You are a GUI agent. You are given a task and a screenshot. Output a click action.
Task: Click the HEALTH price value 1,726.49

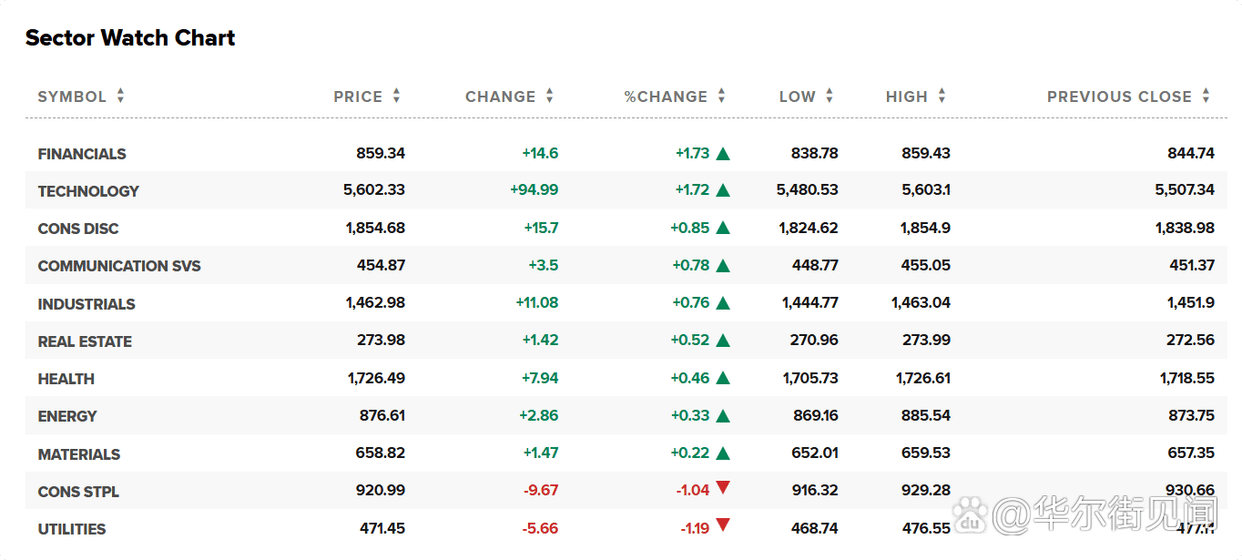376,378
